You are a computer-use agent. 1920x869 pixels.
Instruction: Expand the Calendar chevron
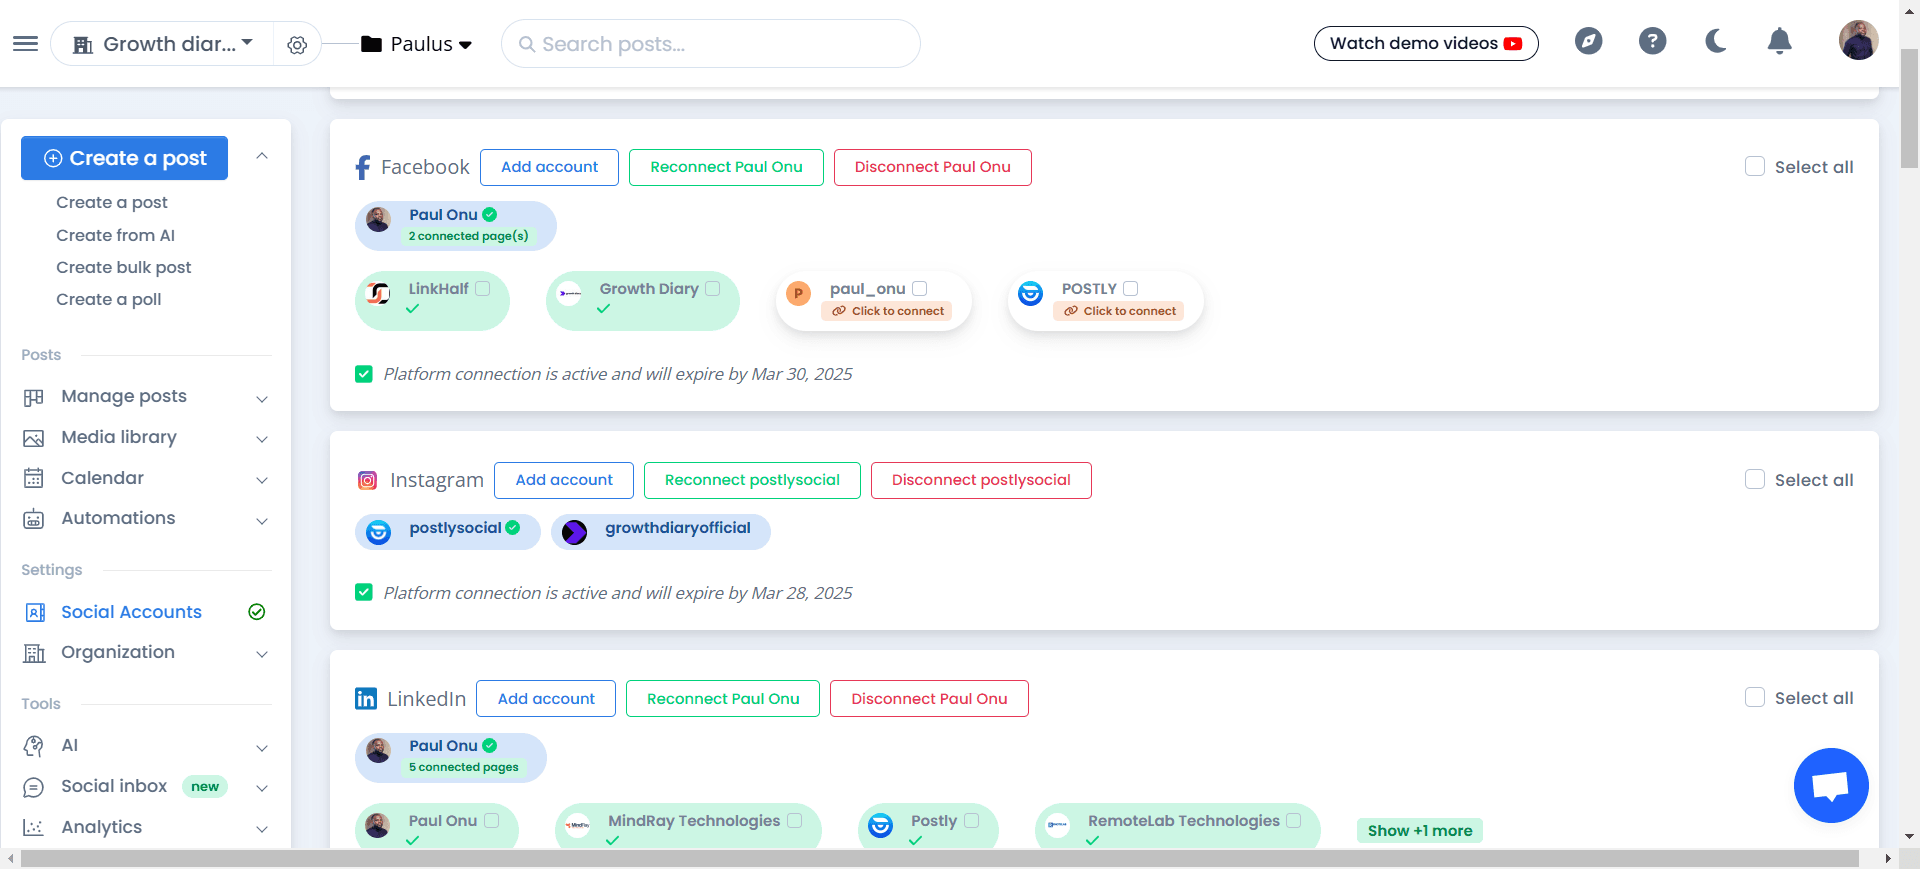[x=262, y=480]
